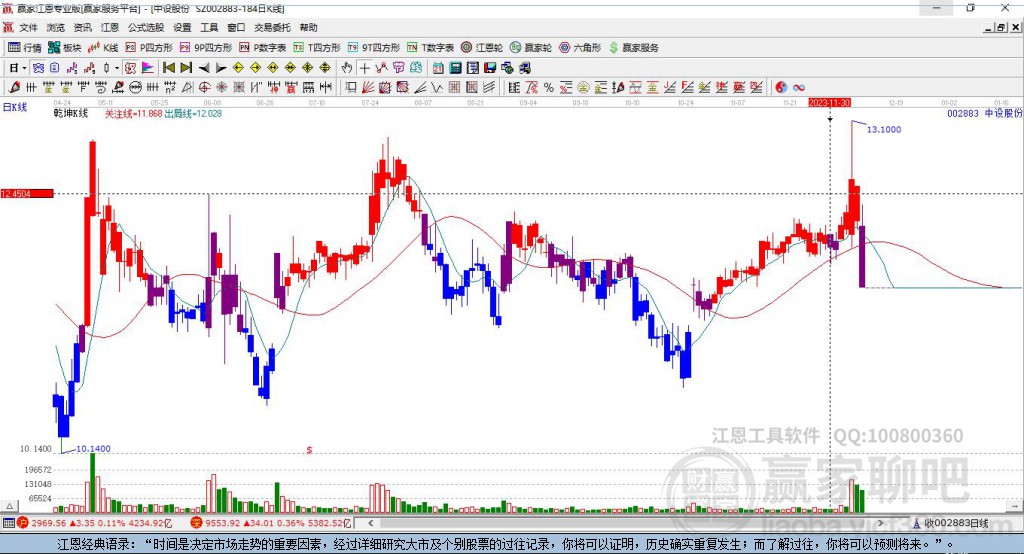Toggle the crosshair cursor tool

tap(364, 68)
